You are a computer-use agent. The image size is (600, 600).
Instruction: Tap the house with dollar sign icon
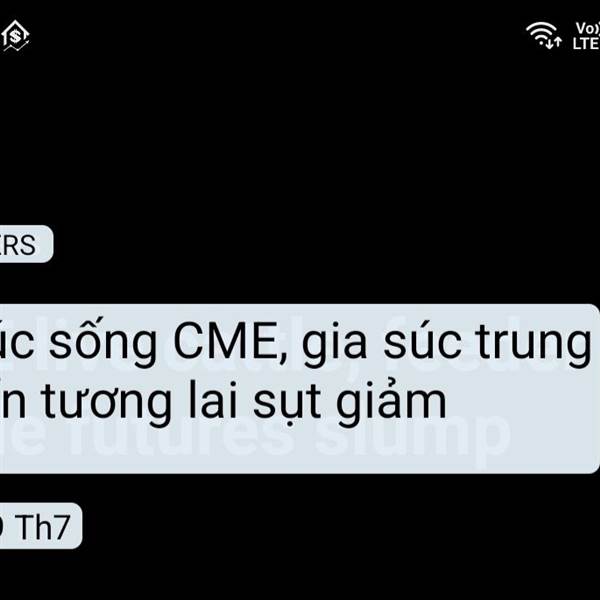coord(15,36)
